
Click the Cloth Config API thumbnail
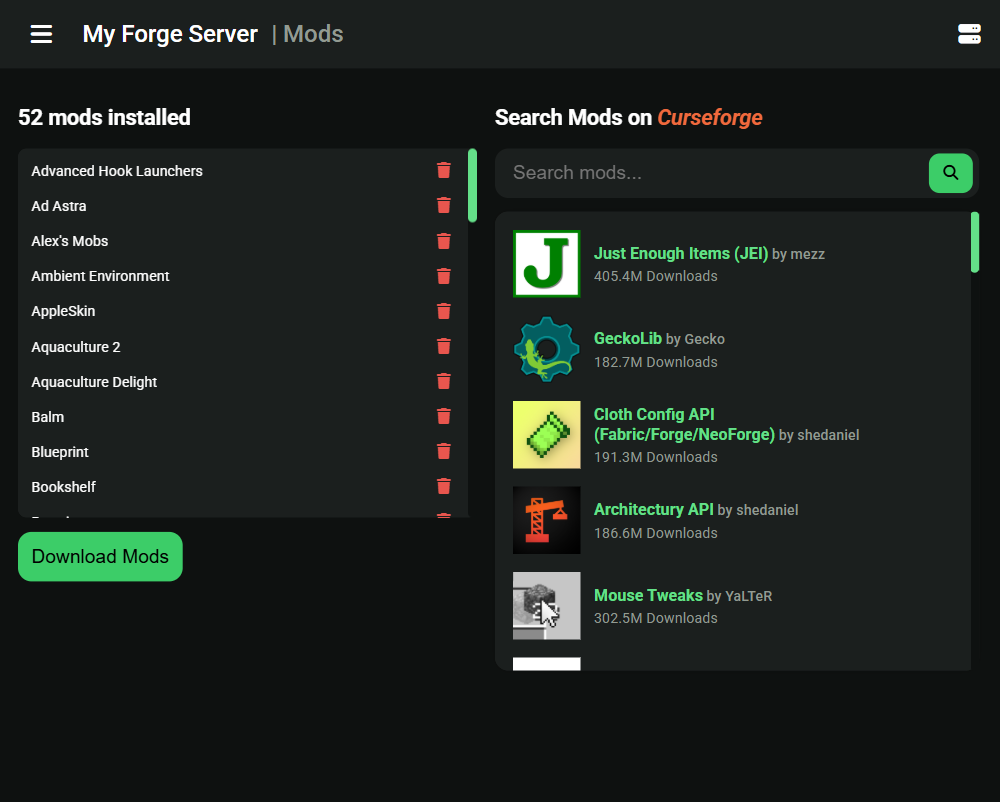coord(547,435)
